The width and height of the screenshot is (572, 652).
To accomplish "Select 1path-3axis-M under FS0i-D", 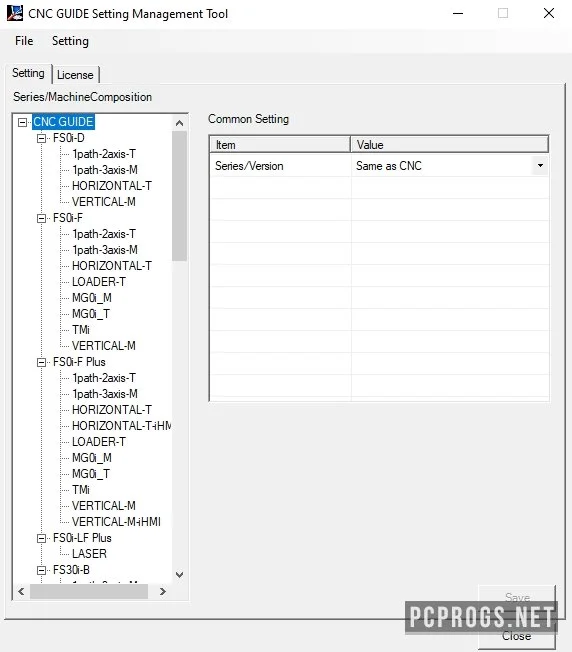I will coord(105,170).
